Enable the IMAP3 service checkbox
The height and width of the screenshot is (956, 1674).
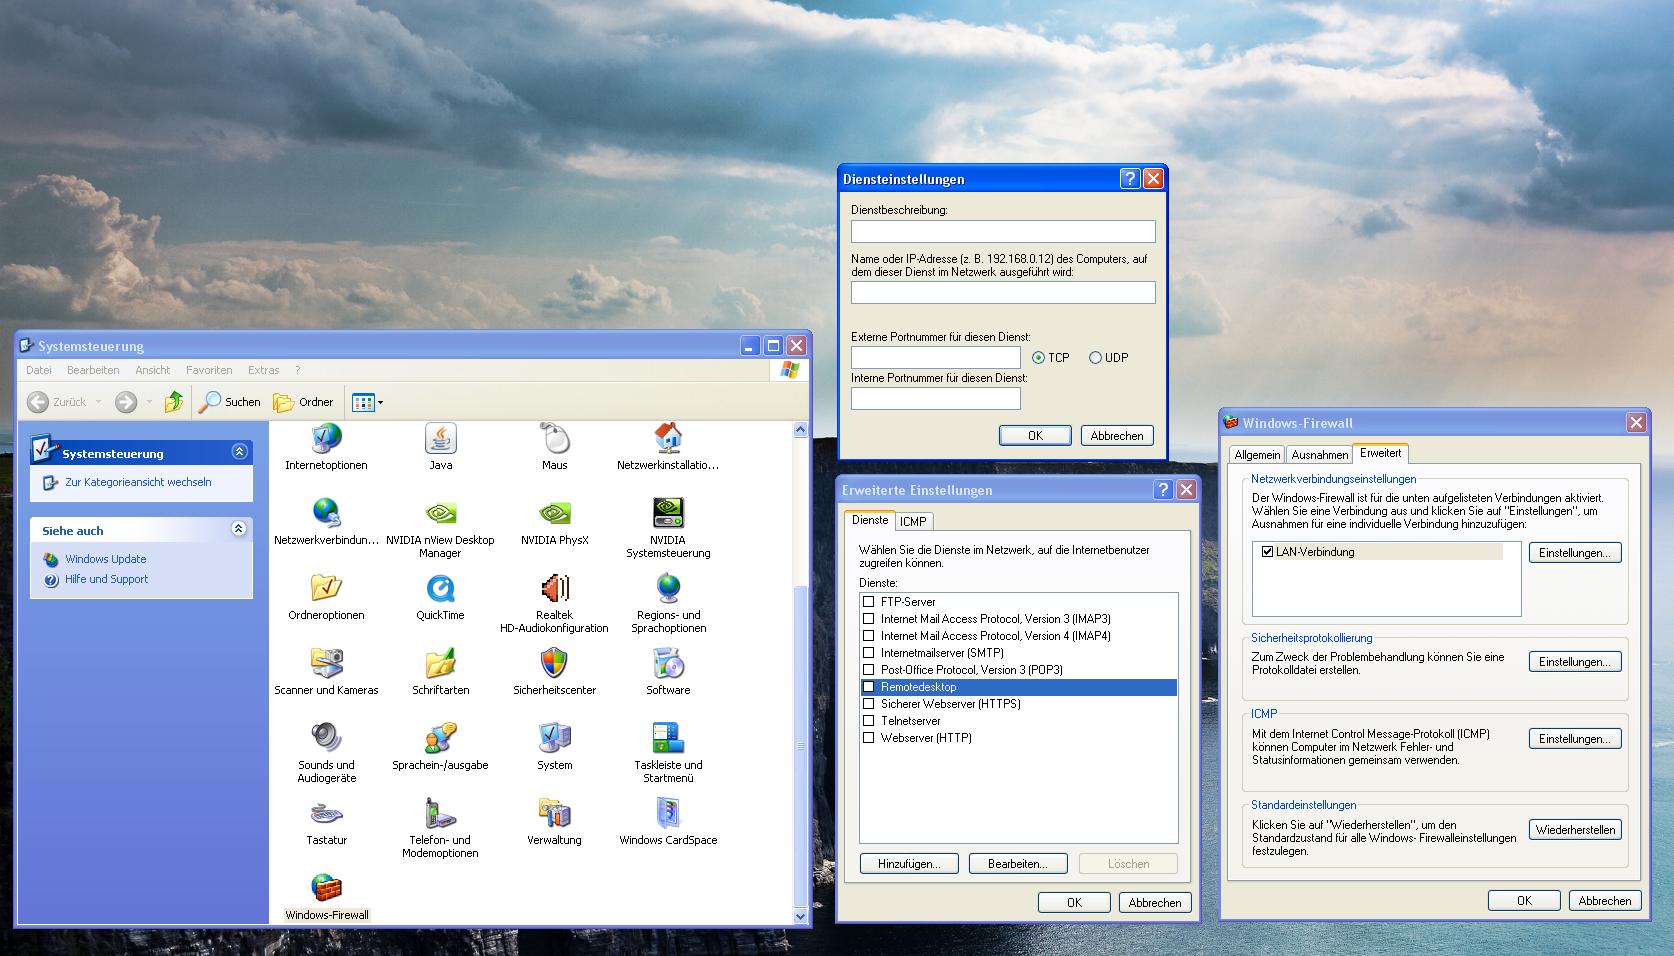click(x=869, y=619)
